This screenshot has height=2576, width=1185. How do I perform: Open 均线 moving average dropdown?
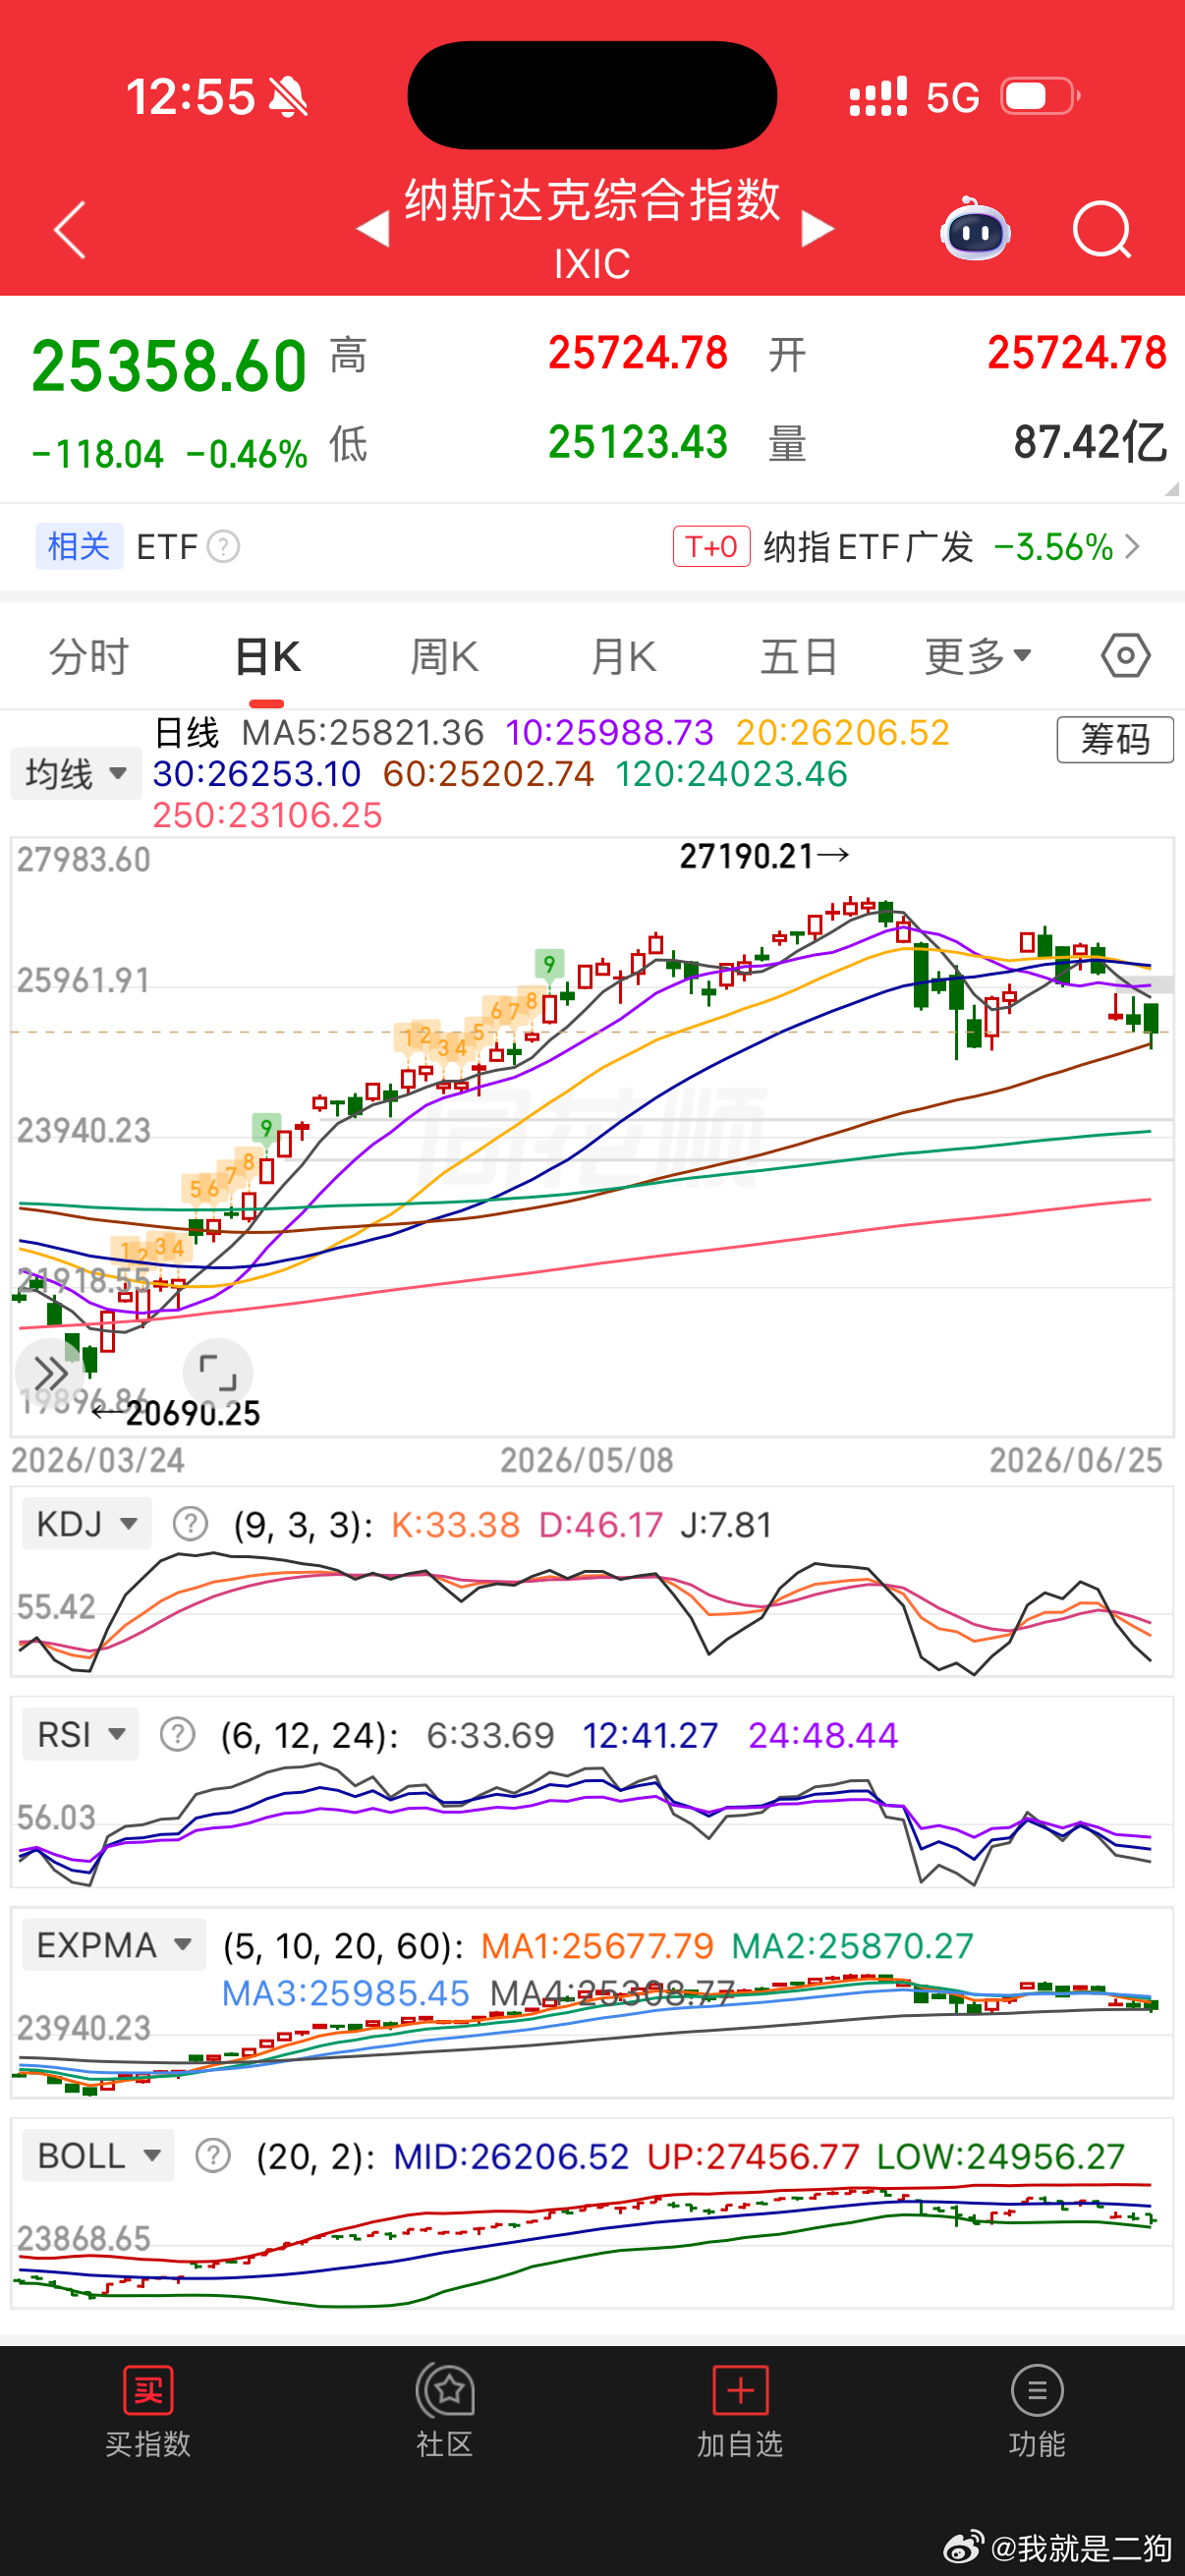76,773
